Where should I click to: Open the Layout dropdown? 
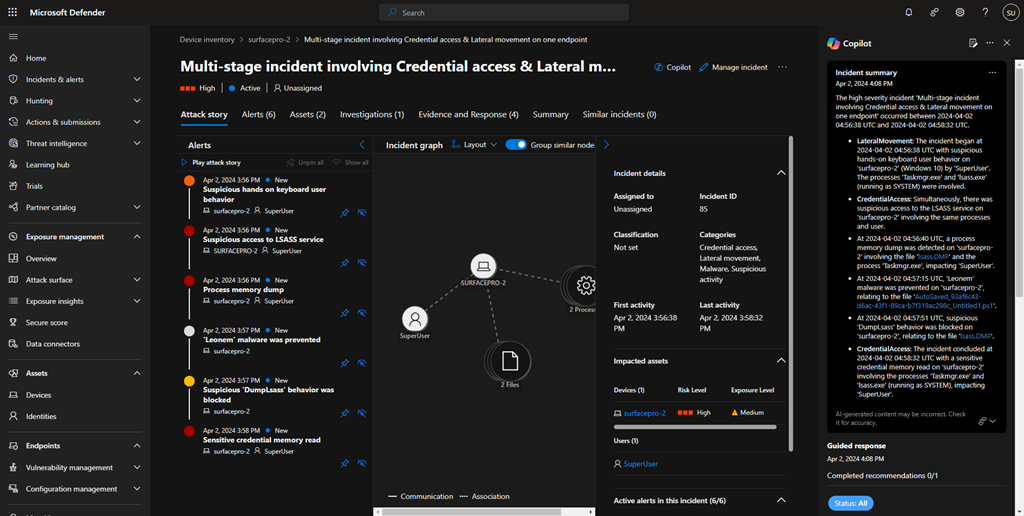click(x=474, y=145)
